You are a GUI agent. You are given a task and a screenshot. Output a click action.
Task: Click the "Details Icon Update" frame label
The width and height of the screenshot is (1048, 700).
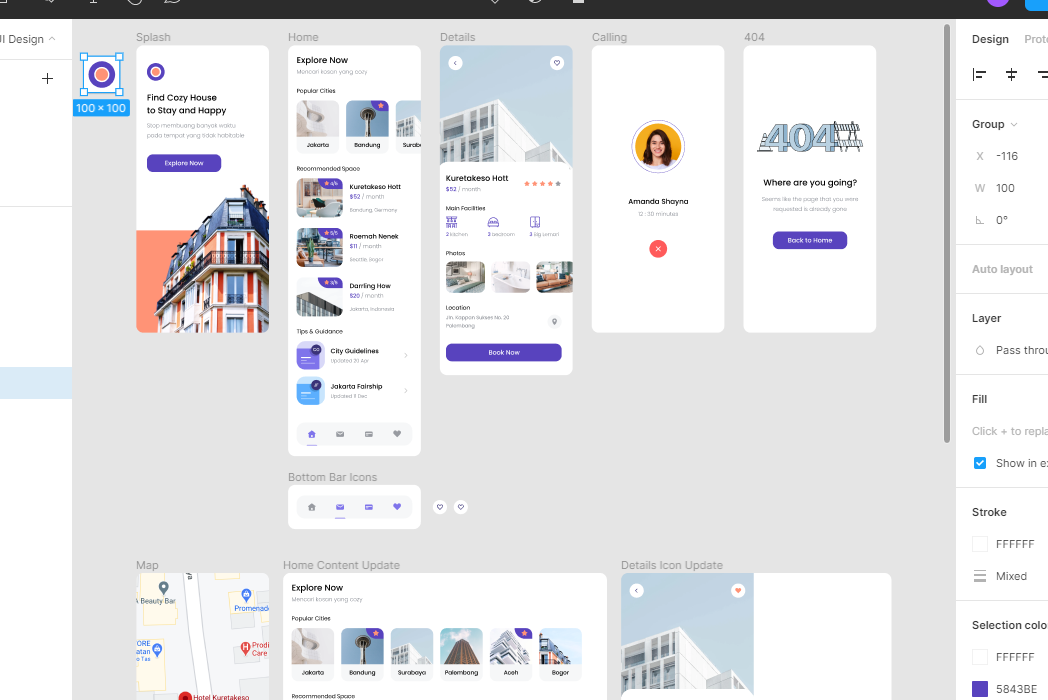(x=672, y=566)
